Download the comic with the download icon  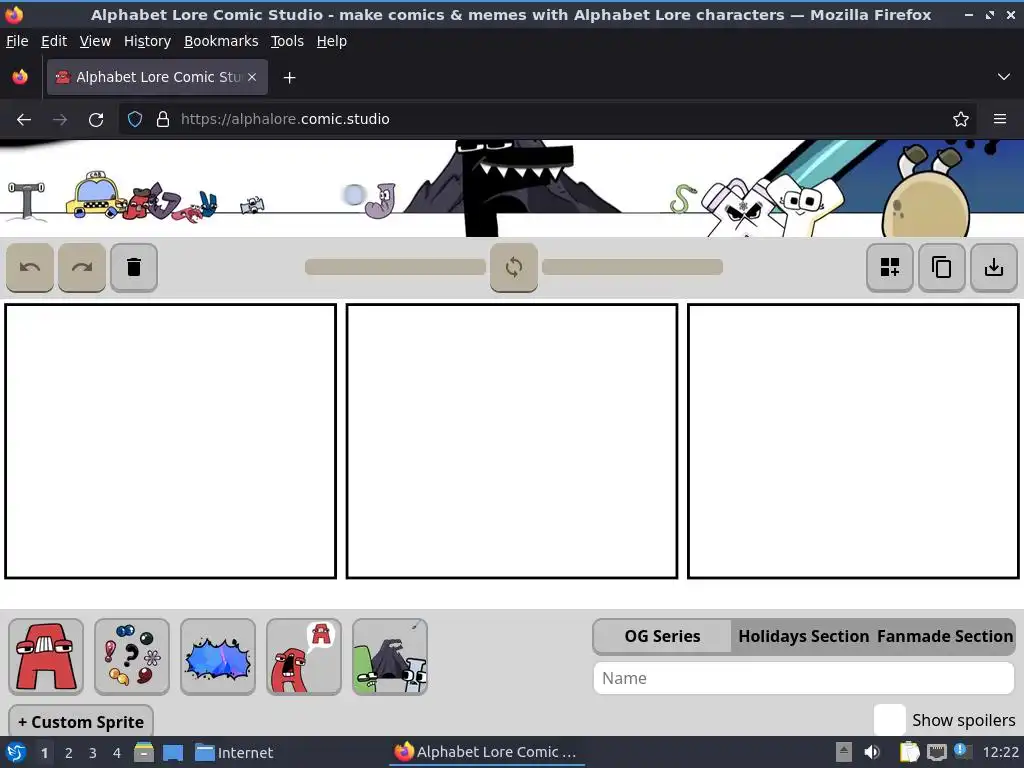993,267
